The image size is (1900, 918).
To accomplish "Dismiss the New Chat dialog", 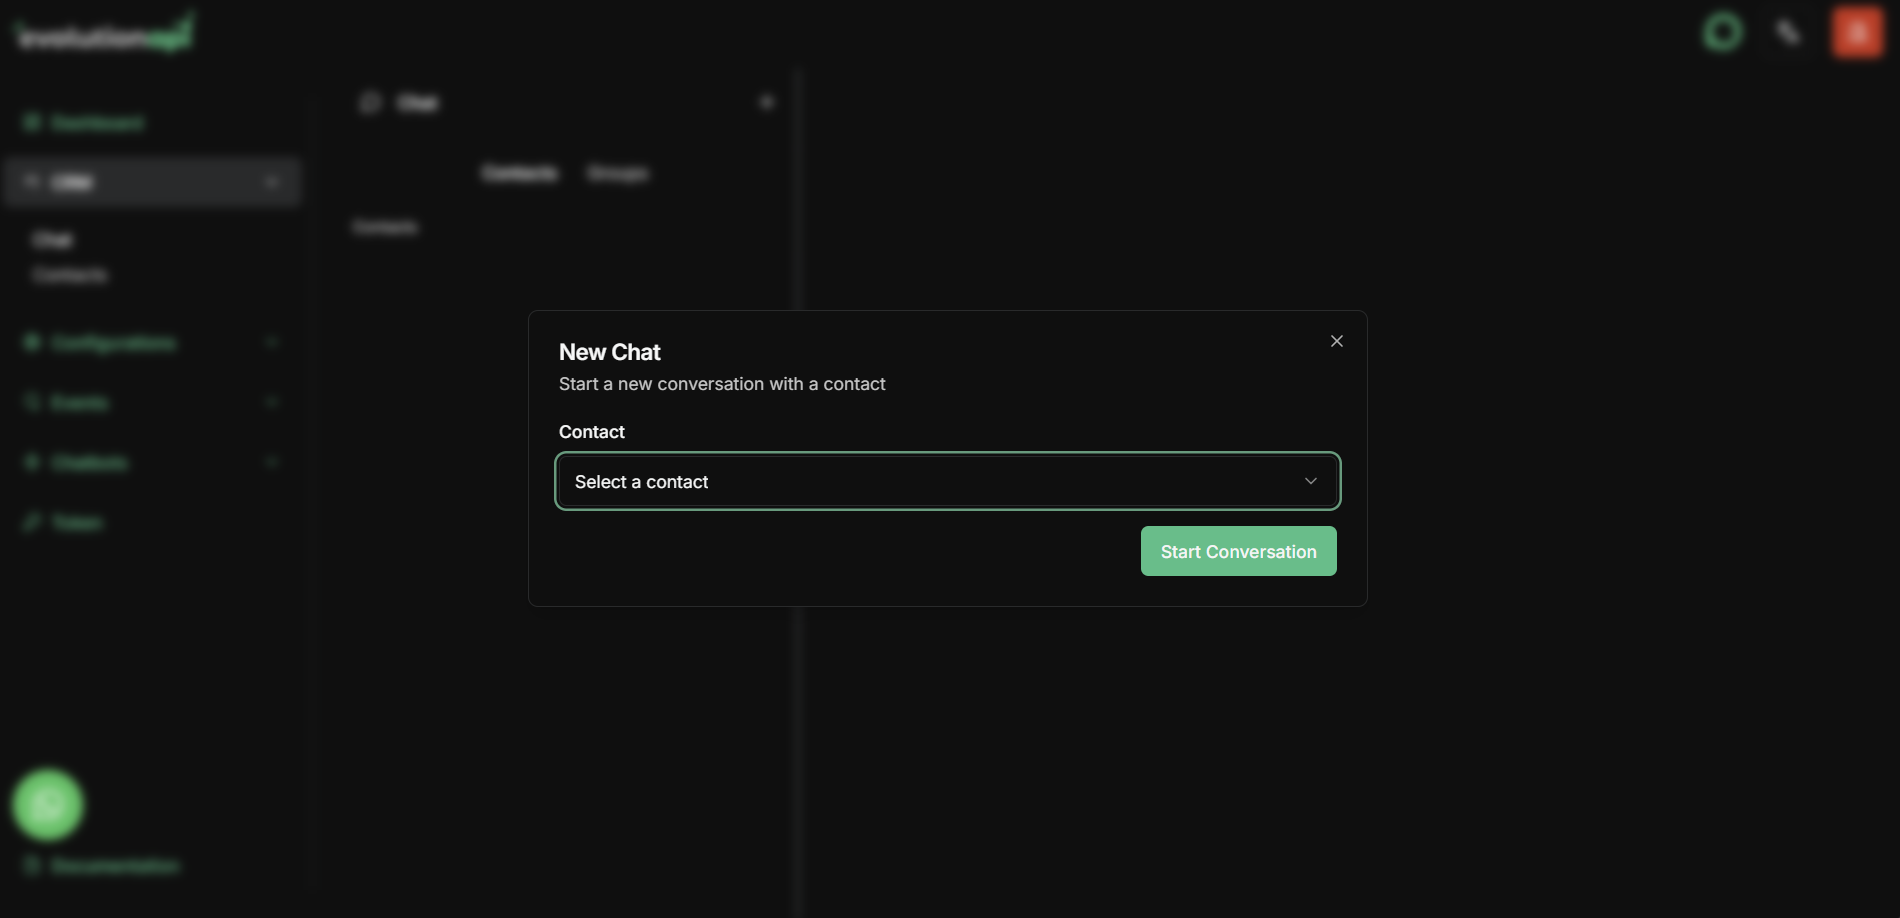I will click(1336, 340).
